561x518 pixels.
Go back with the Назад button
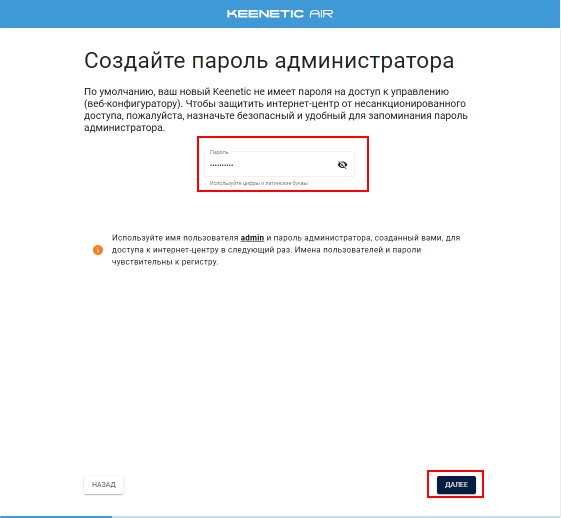[x=104, y=484]
